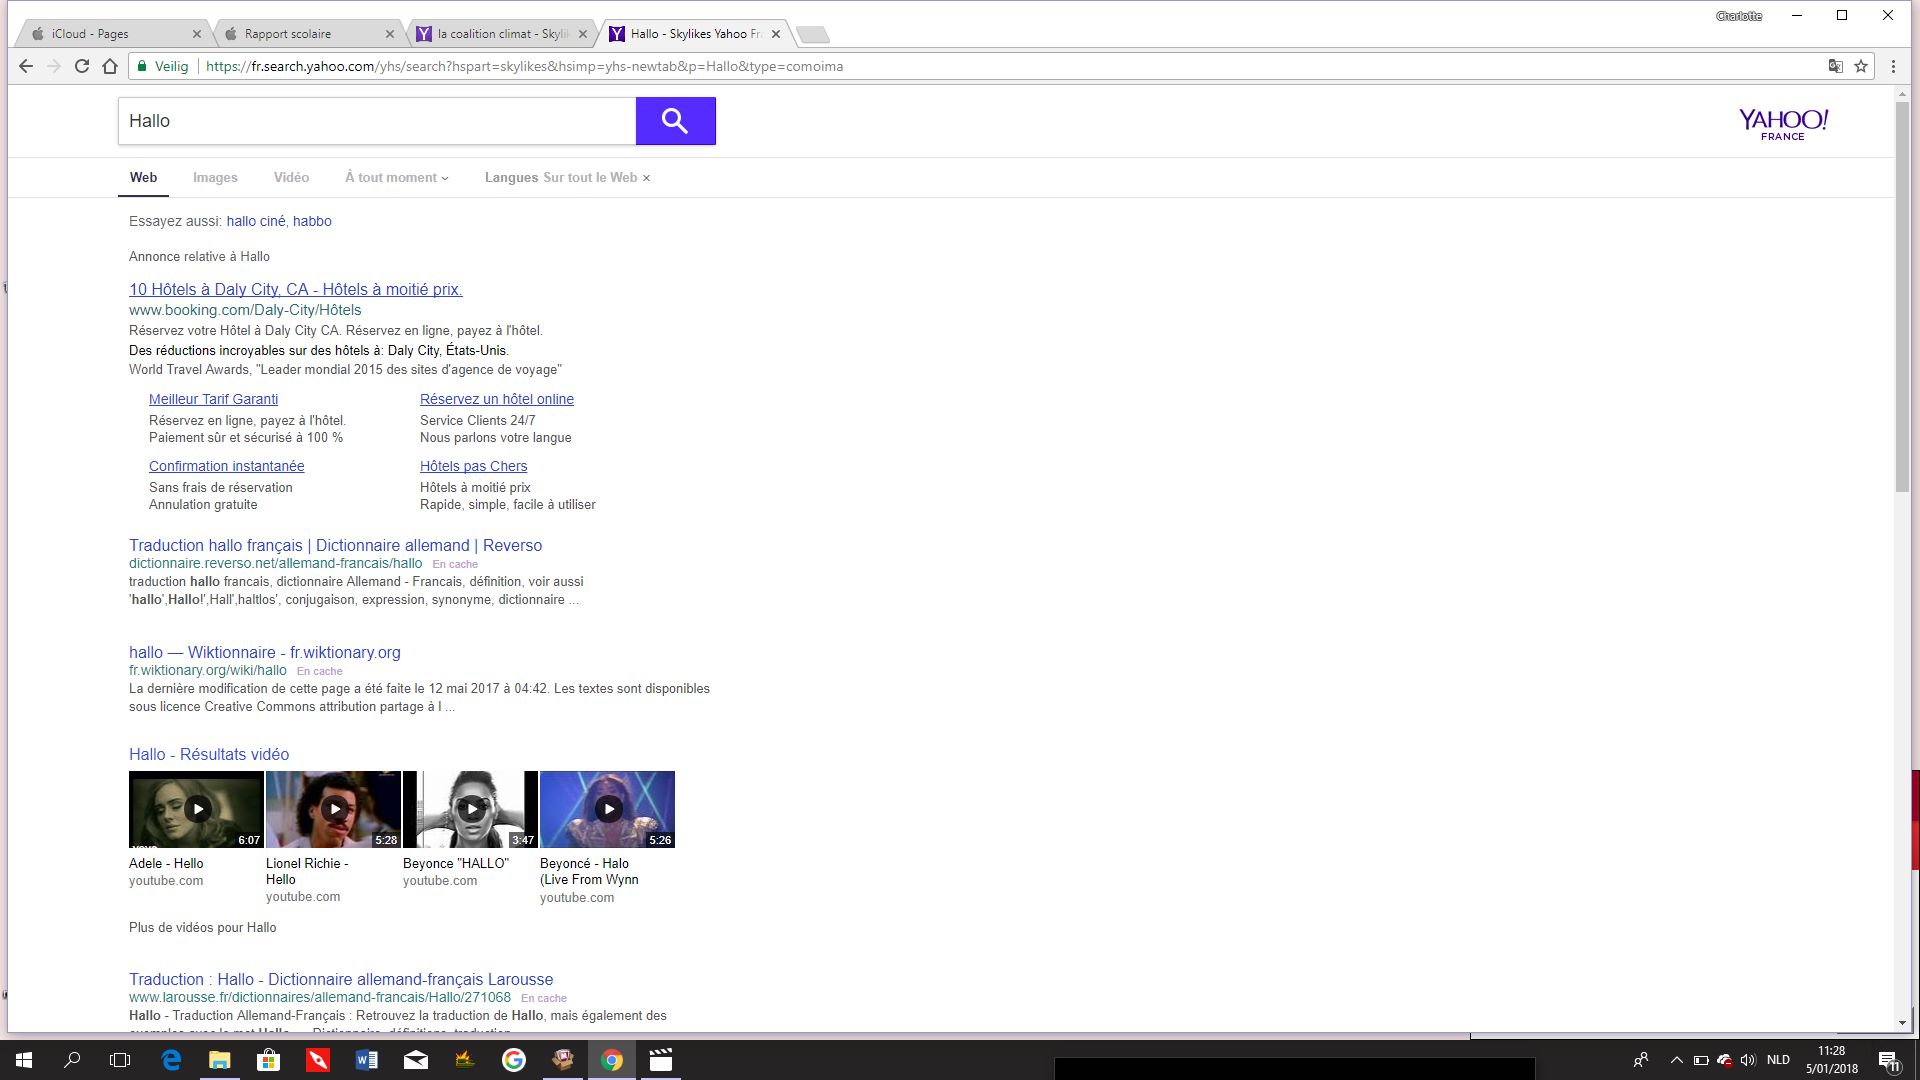Remove the 'Sur tout le Web' language filter
1920x1080 pixels.
[646, 178]
